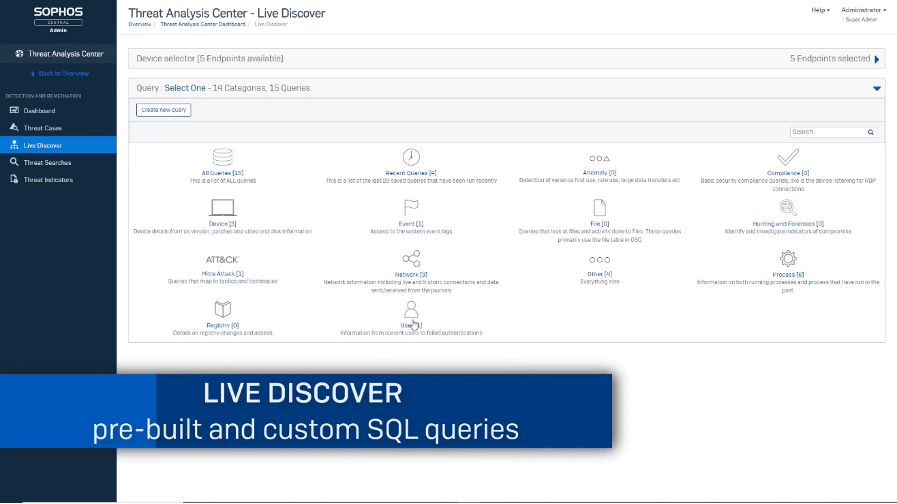
Task: Select the Network share-nodes icon
Action: click(x=411, y=259)
